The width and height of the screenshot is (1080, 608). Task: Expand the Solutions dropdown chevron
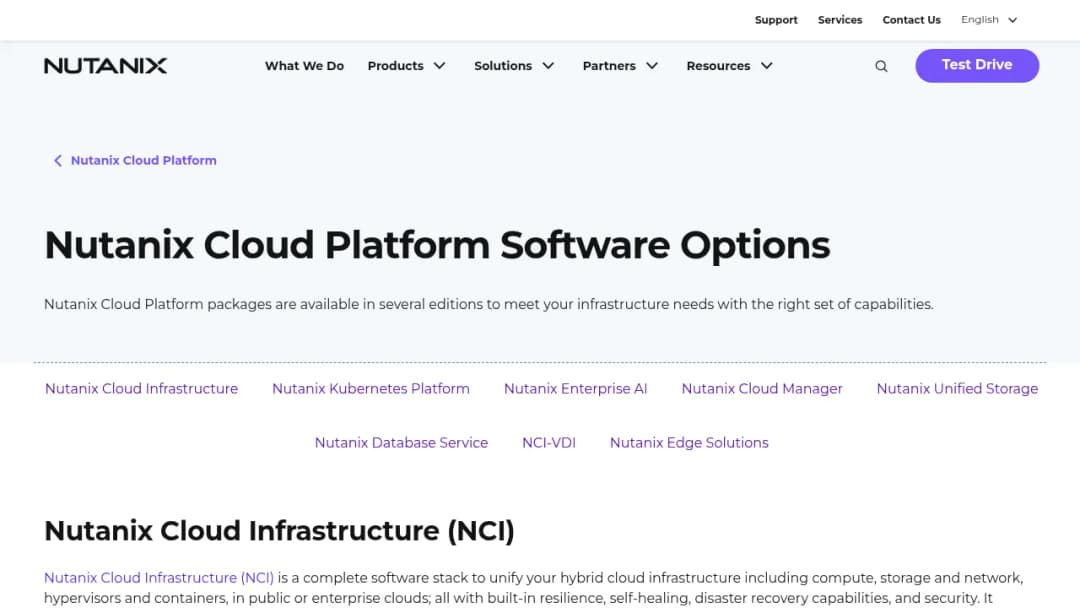(x=548, y=65)
